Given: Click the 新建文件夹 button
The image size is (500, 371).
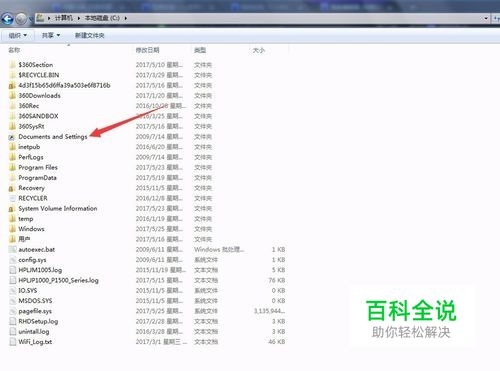Looking at the screenshot, I should [x=89, y=35].
